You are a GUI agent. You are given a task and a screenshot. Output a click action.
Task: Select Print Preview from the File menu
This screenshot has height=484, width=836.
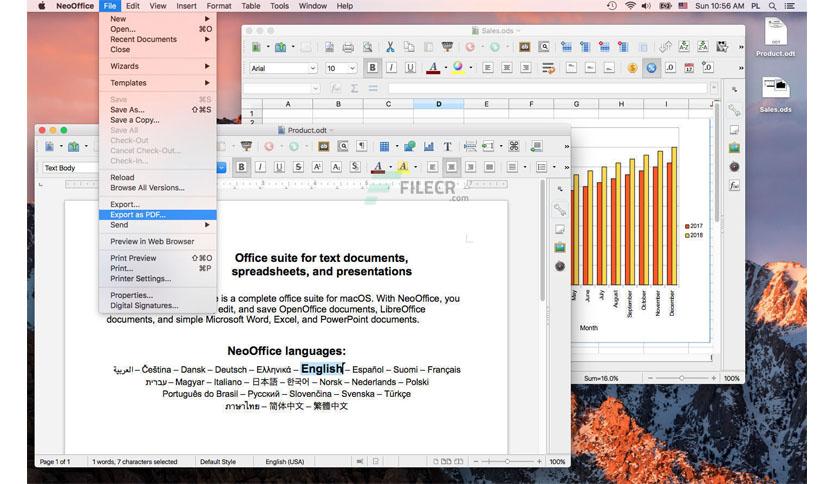click(158, 258)
